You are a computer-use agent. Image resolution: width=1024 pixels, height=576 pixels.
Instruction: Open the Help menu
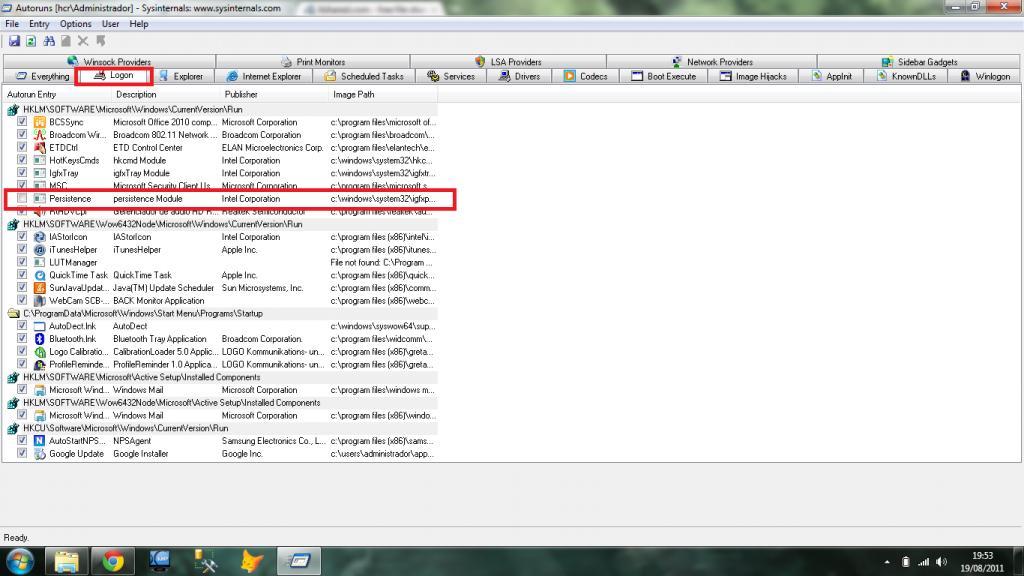[x=138, y=24]
